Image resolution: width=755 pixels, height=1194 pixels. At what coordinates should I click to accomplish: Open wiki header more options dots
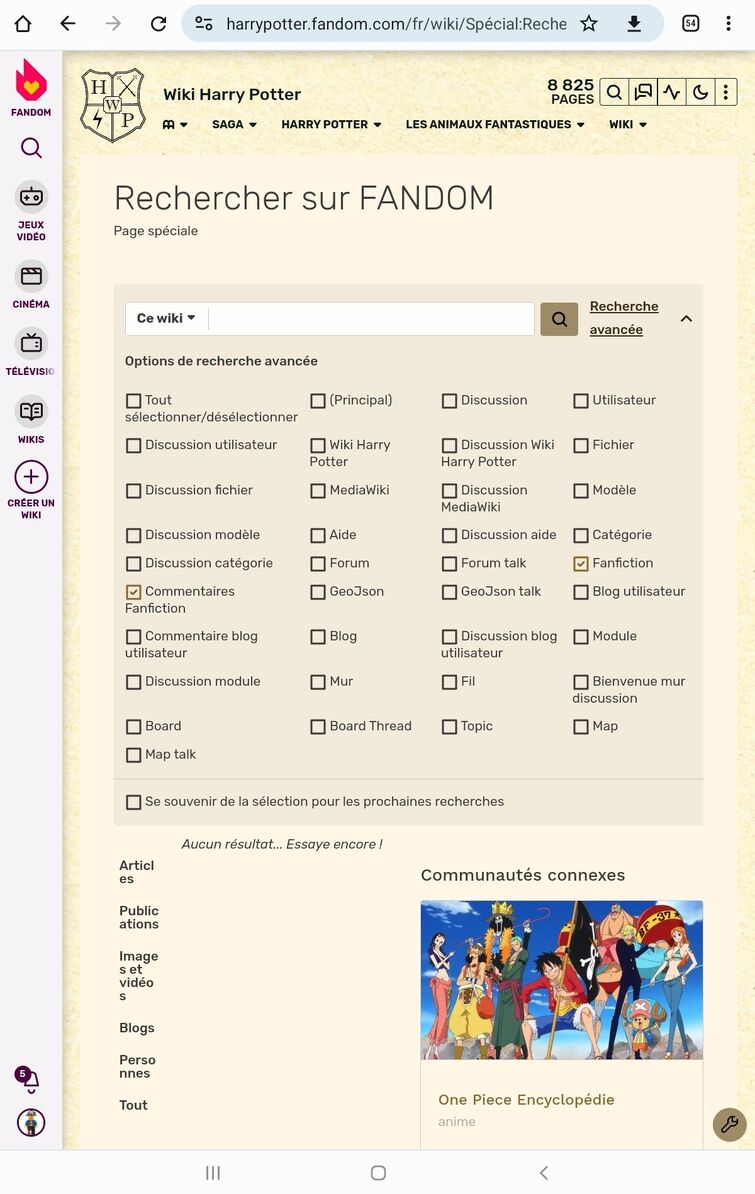point(725,93)
